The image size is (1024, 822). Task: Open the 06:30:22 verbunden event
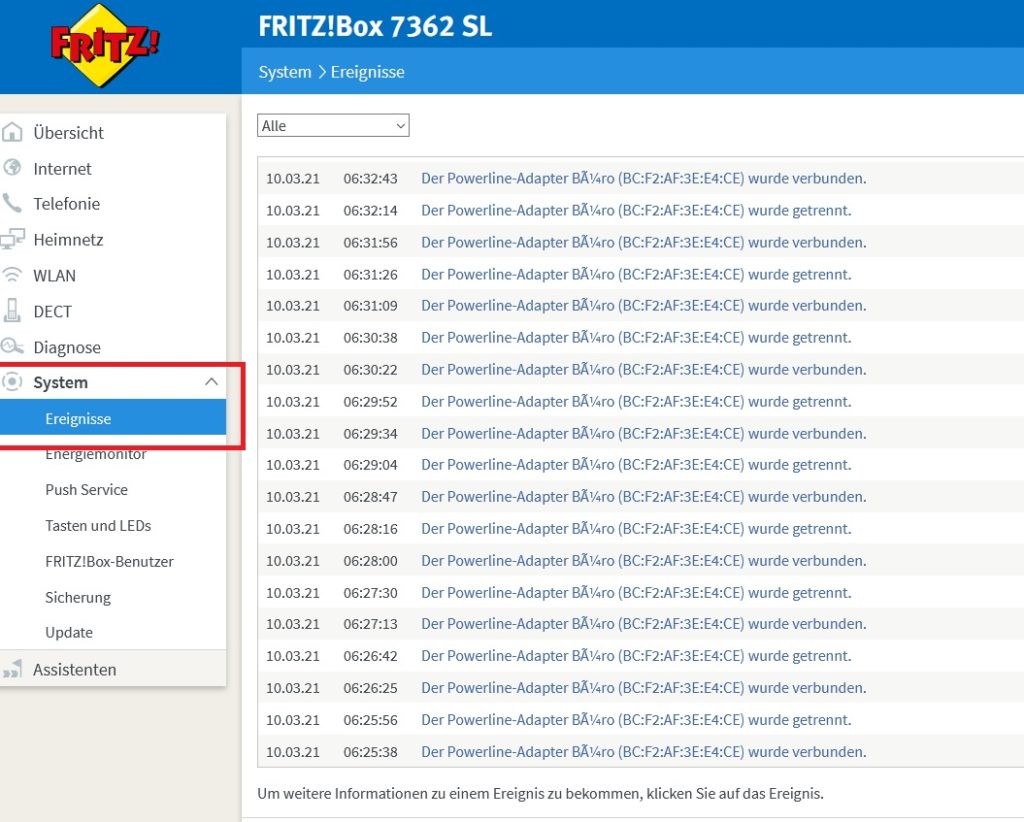coord(643,370)
